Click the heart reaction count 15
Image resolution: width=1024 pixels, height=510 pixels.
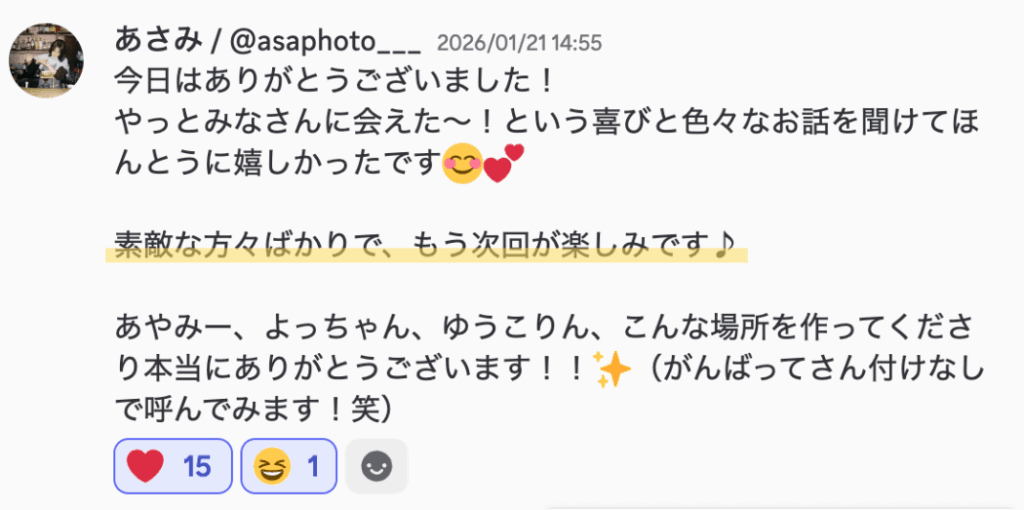click(x=197, y=466)
